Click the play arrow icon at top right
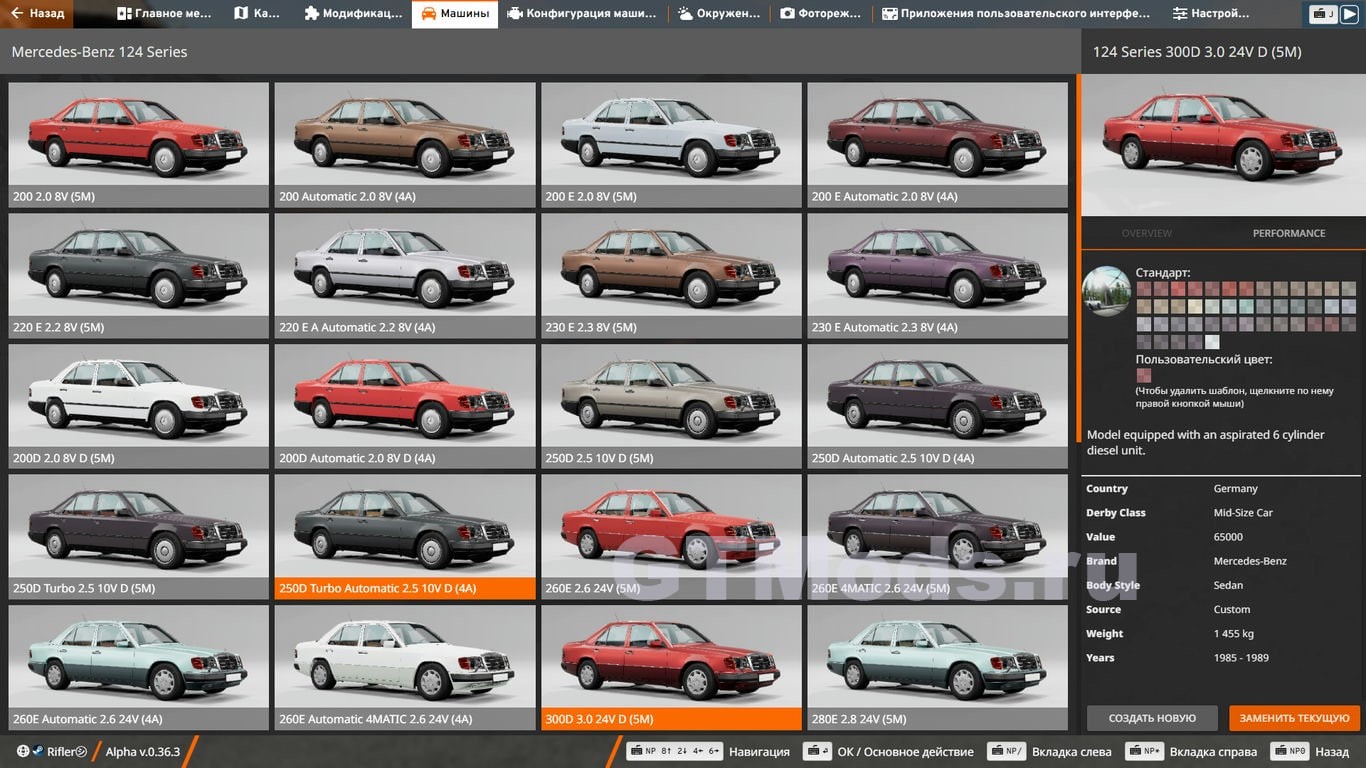 point(1349,14)
